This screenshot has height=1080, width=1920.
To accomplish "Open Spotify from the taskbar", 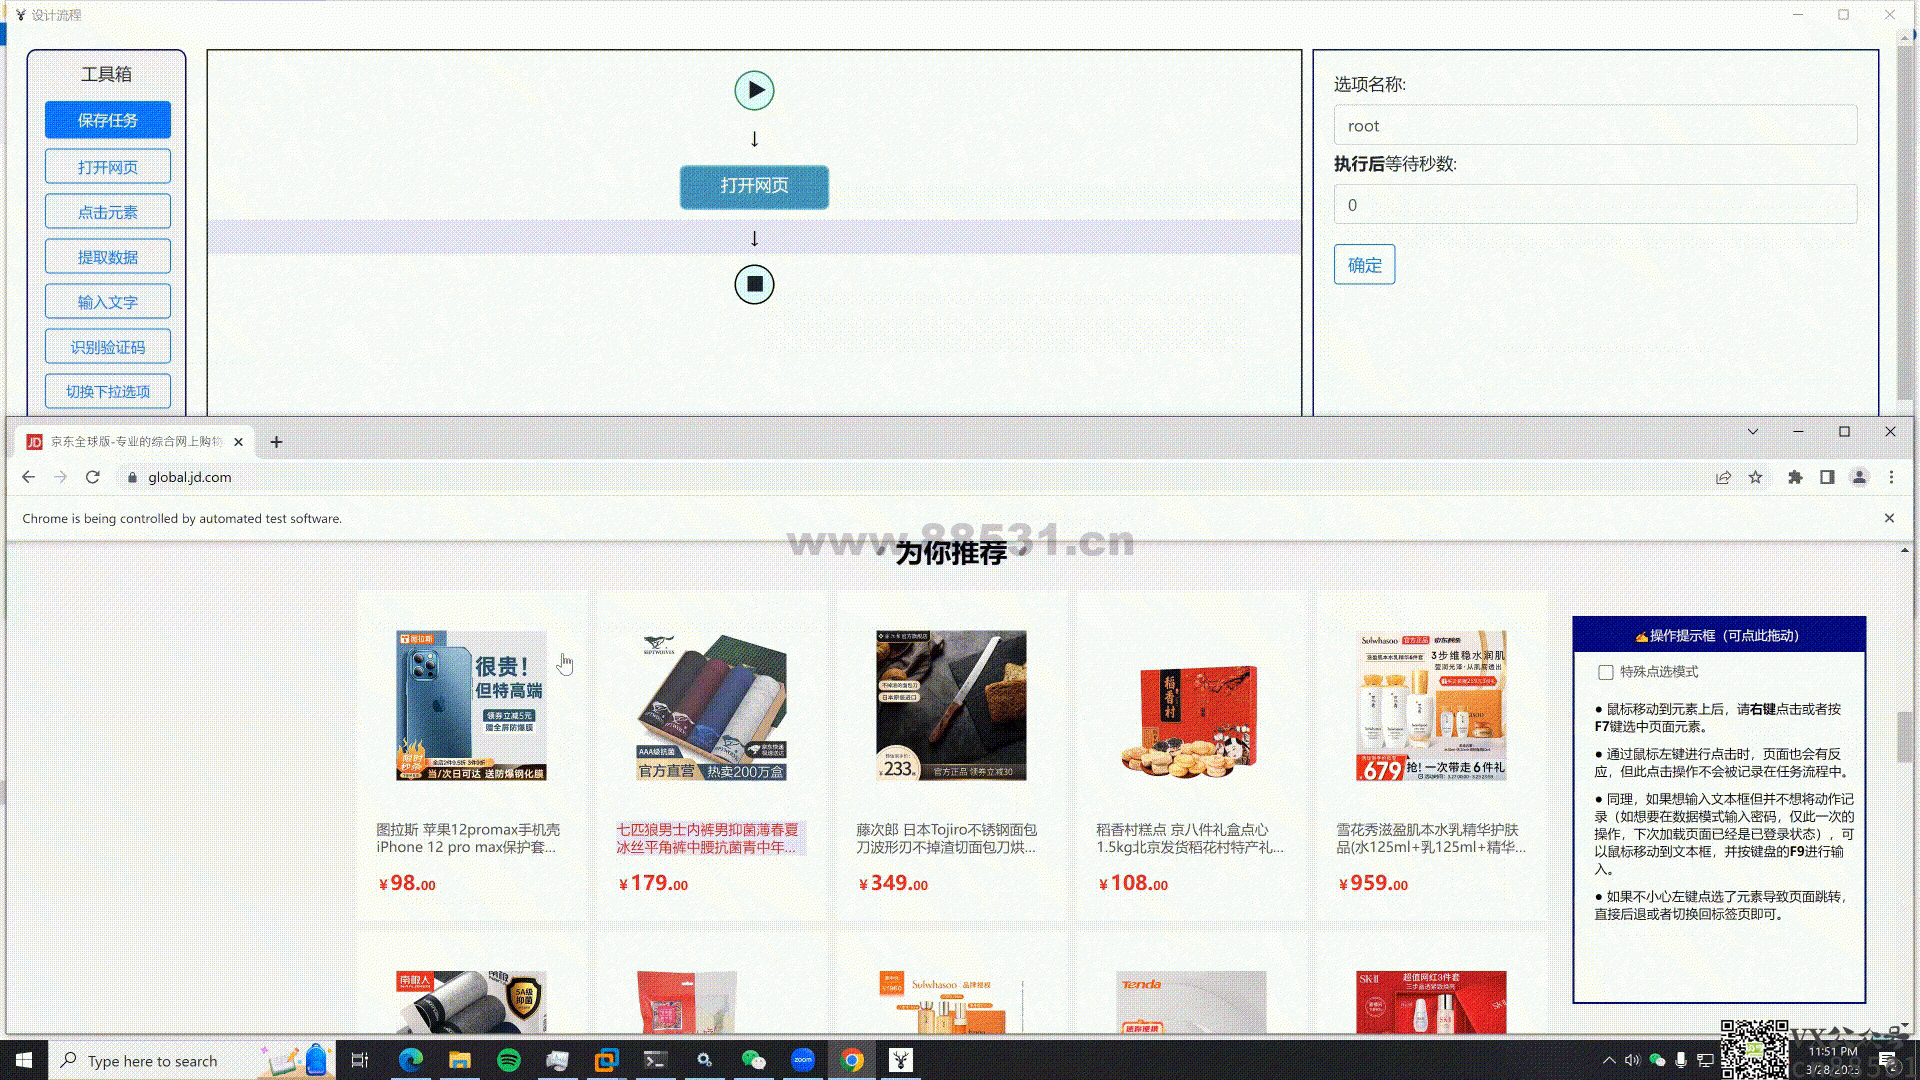I will pyautogui.click(x=508, y=1060).
